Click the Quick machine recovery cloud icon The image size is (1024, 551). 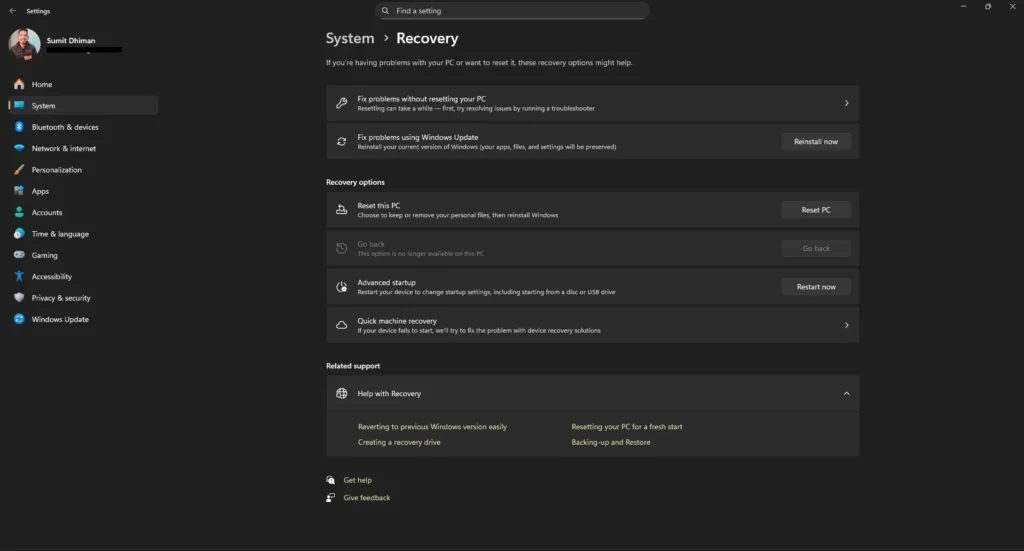(x=342, y=325)
